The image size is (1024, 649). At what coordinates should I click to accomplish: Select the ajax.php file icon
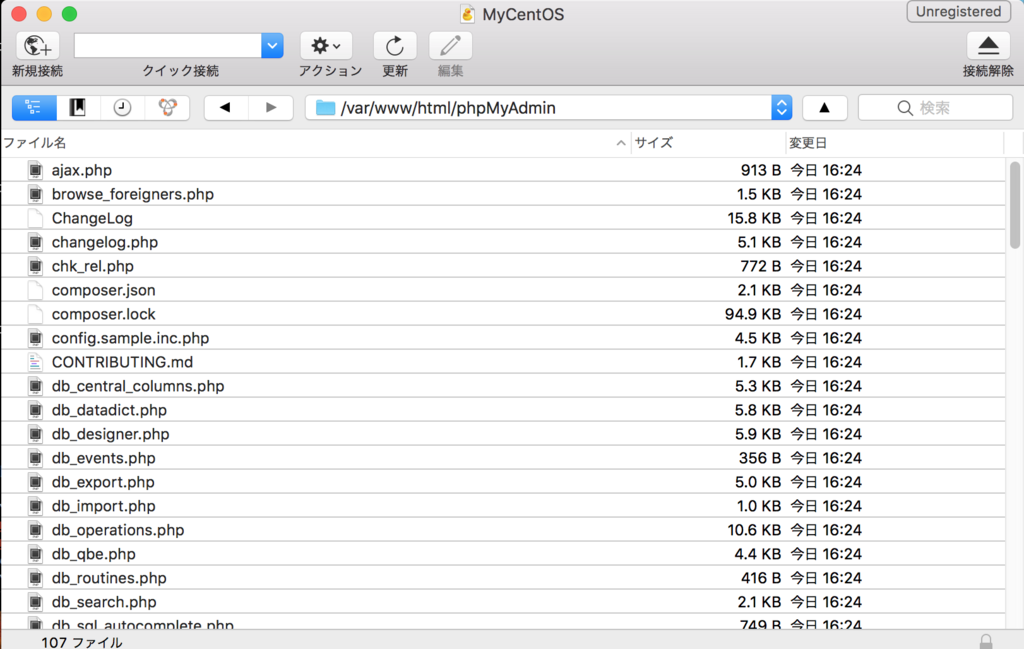pos(35,170)
